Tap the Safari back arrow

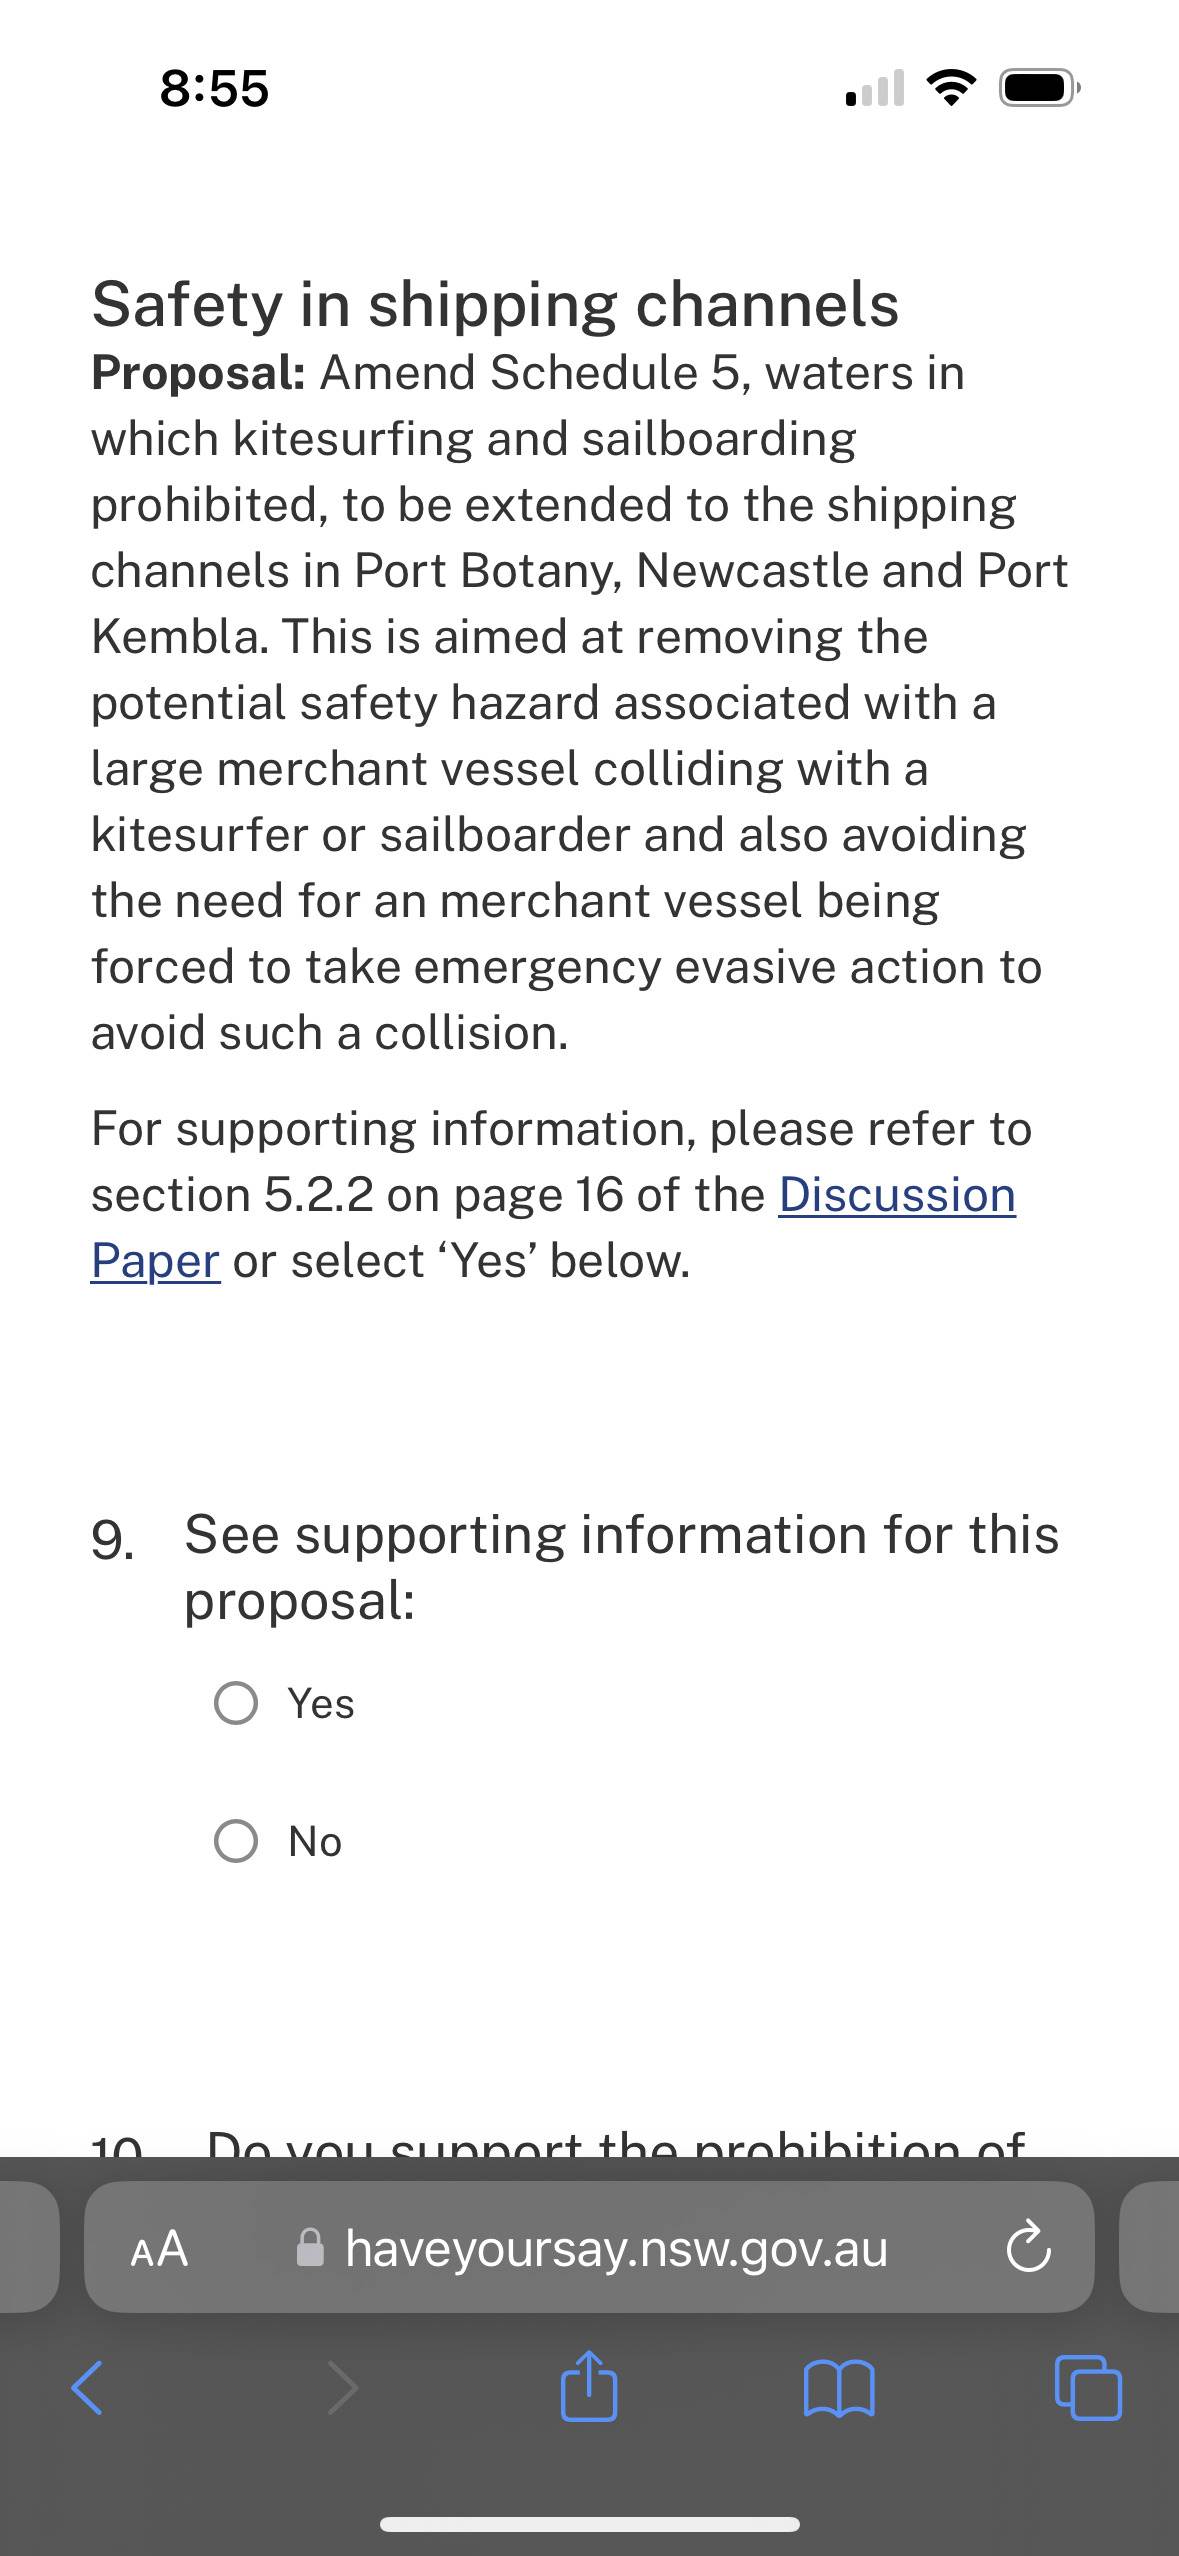coord(87,2387)
